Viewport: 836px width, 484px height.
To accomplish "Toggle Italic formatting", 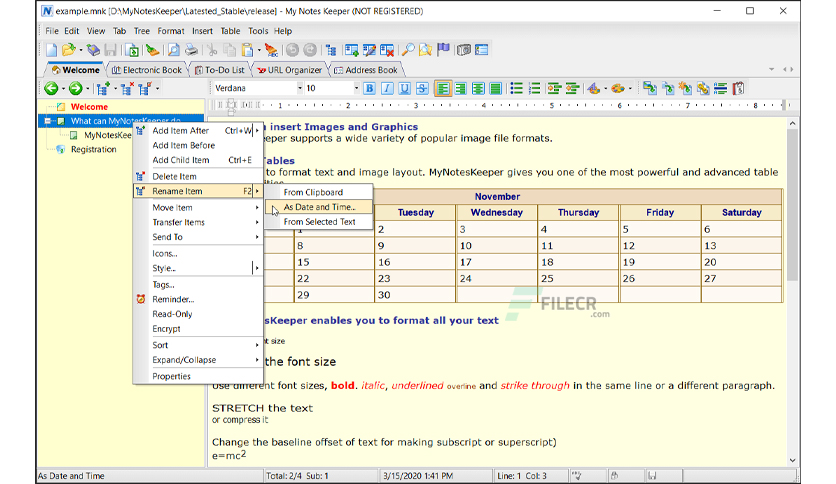I will tap(387, 88).
